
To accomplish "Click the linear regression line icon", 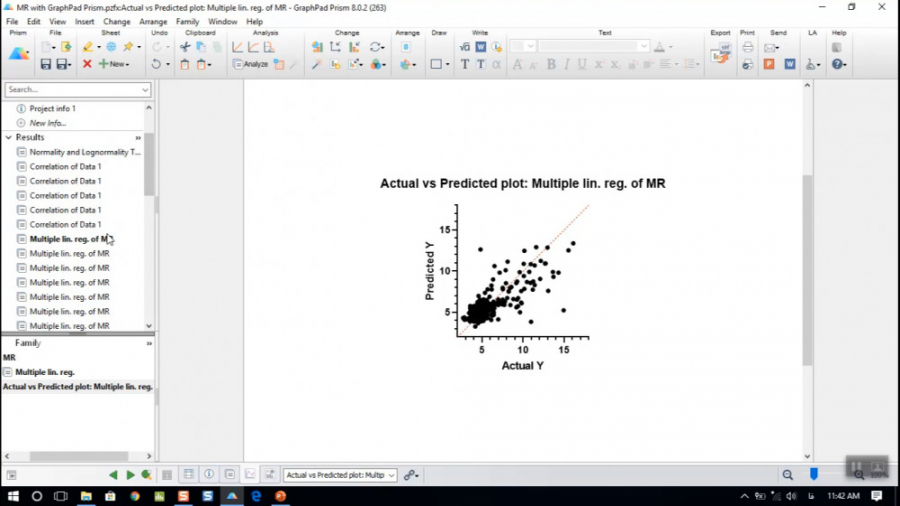I will coord(237,47).
